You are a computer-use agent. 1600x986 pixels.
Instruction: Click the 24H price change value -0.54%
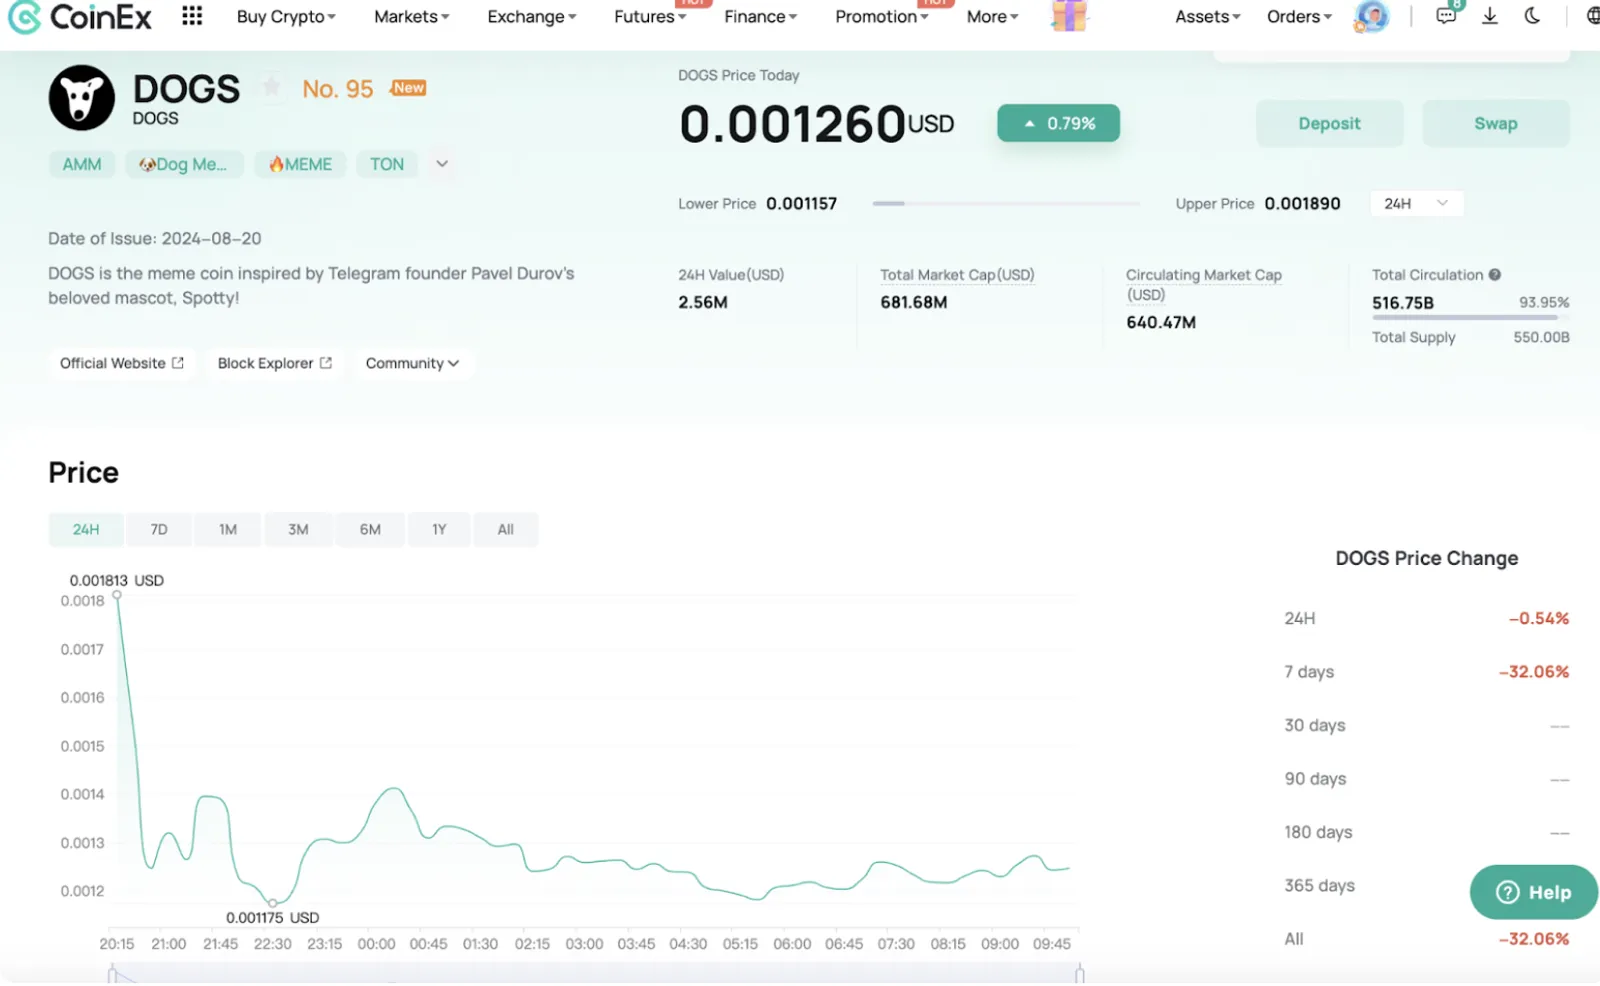click(1539, 619)
